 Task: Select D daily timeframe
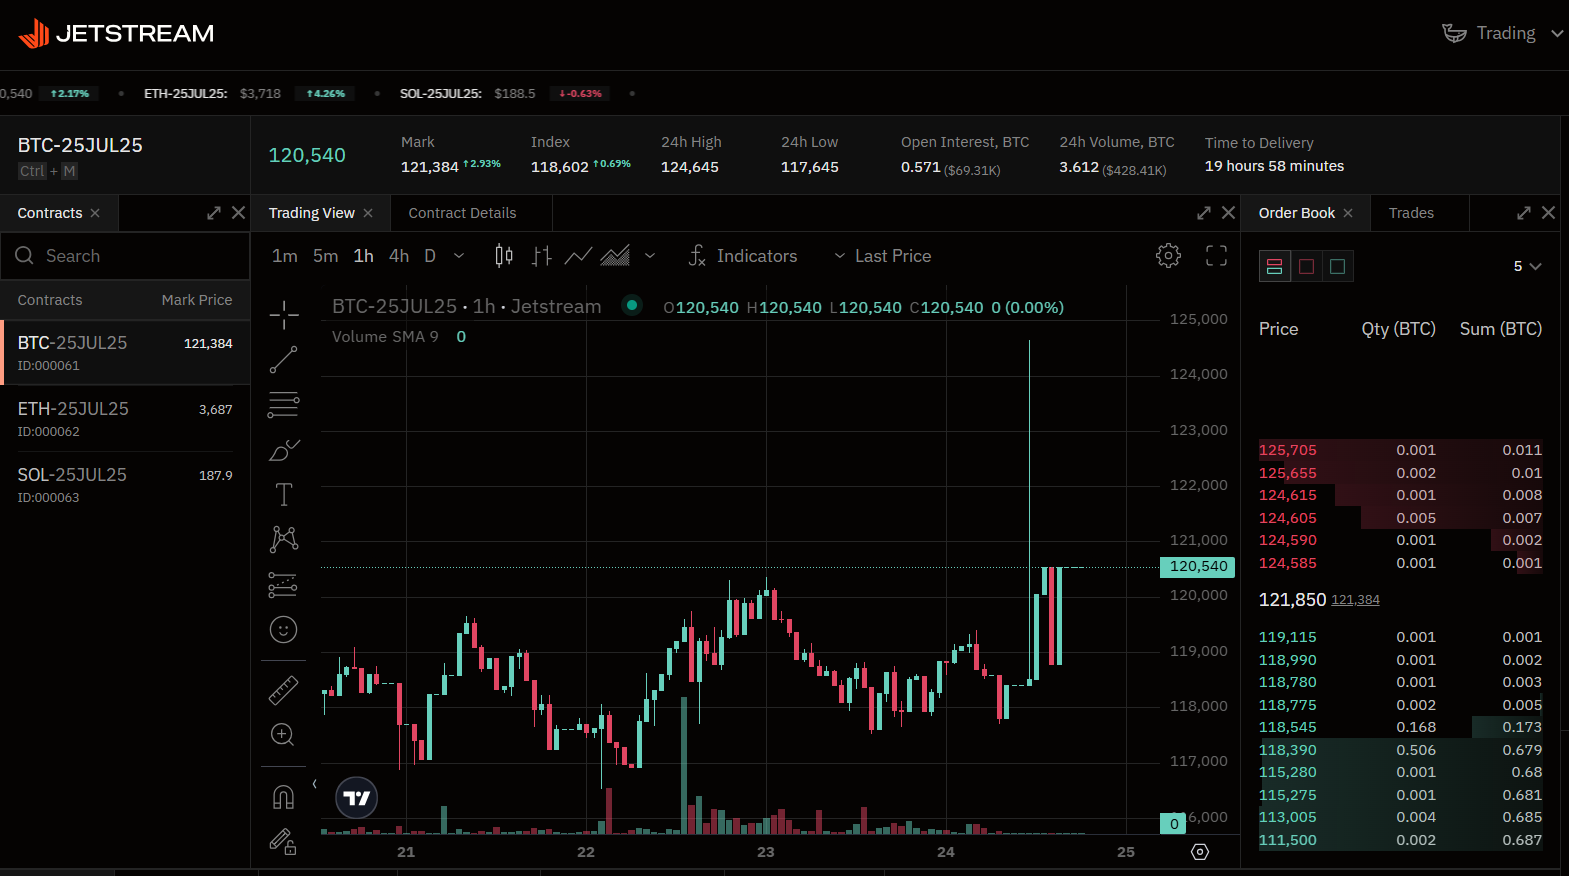(430, 256)
